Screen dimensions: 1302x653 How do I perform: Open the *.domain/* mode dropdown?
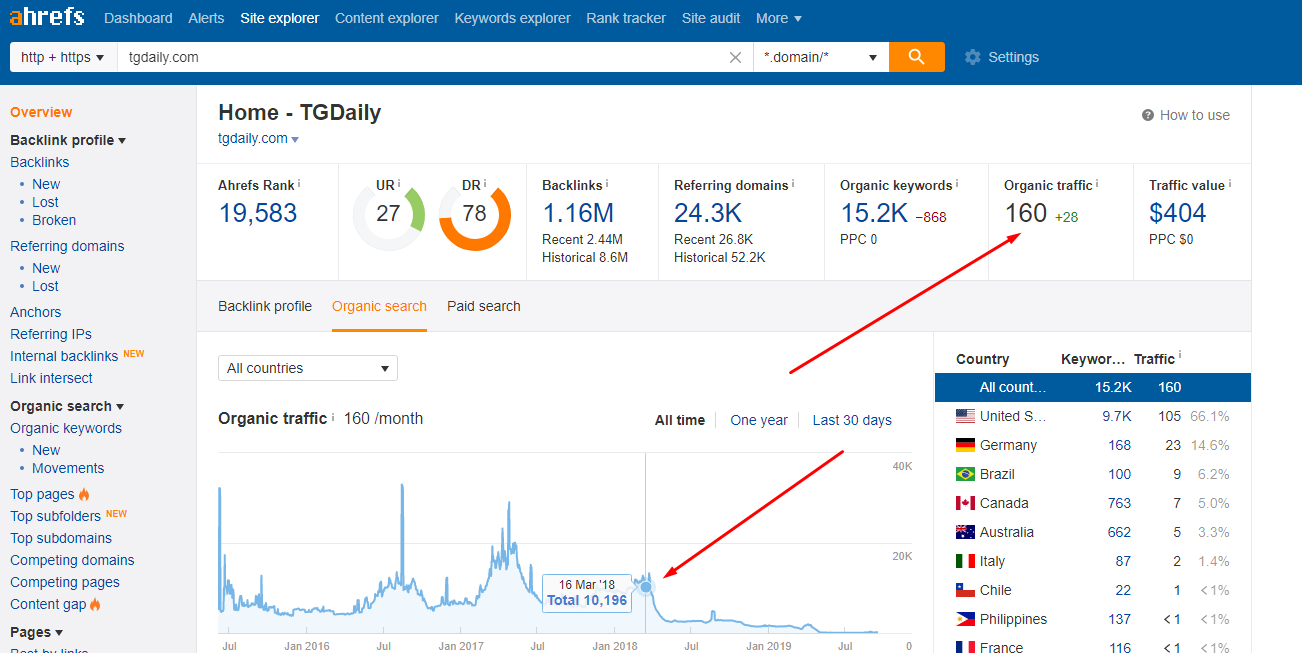821,57
